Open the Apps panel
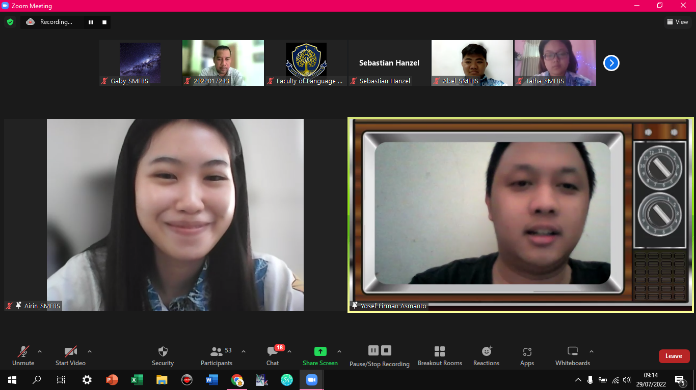 point(527,356)
